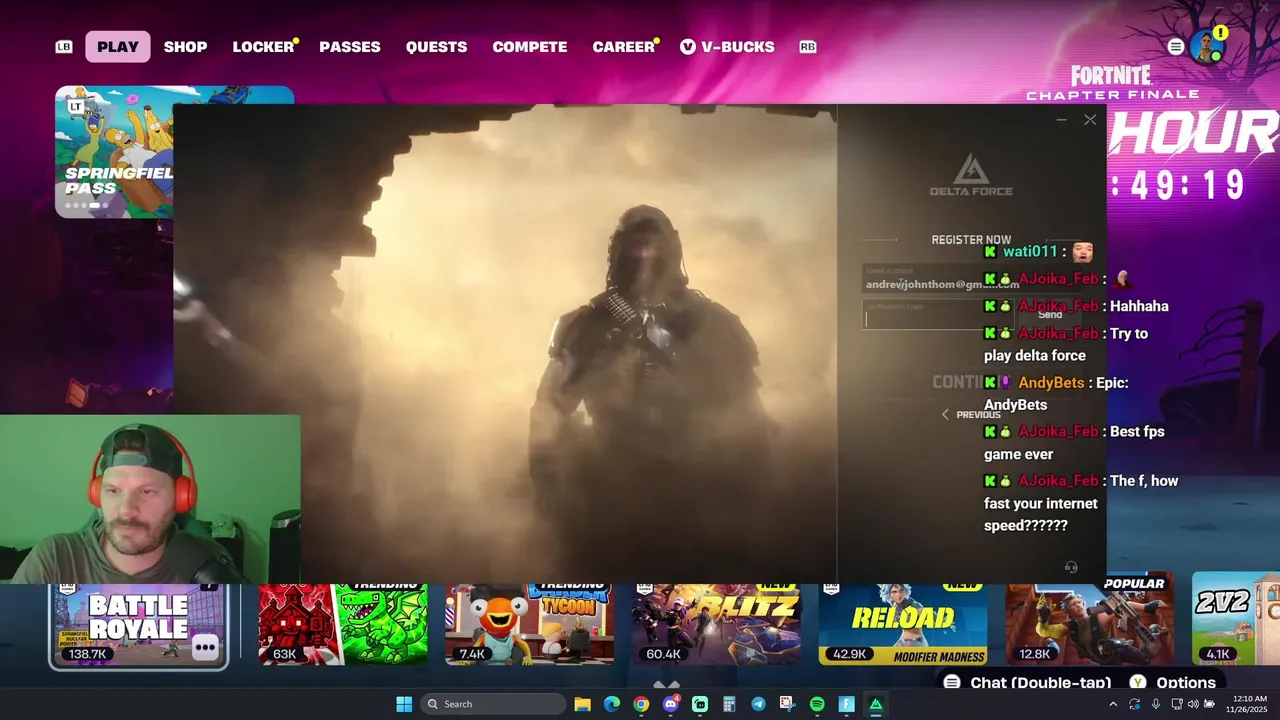Show hidden system tray icons
This screenshot has height=720, width=1280.
(1113, 704)
